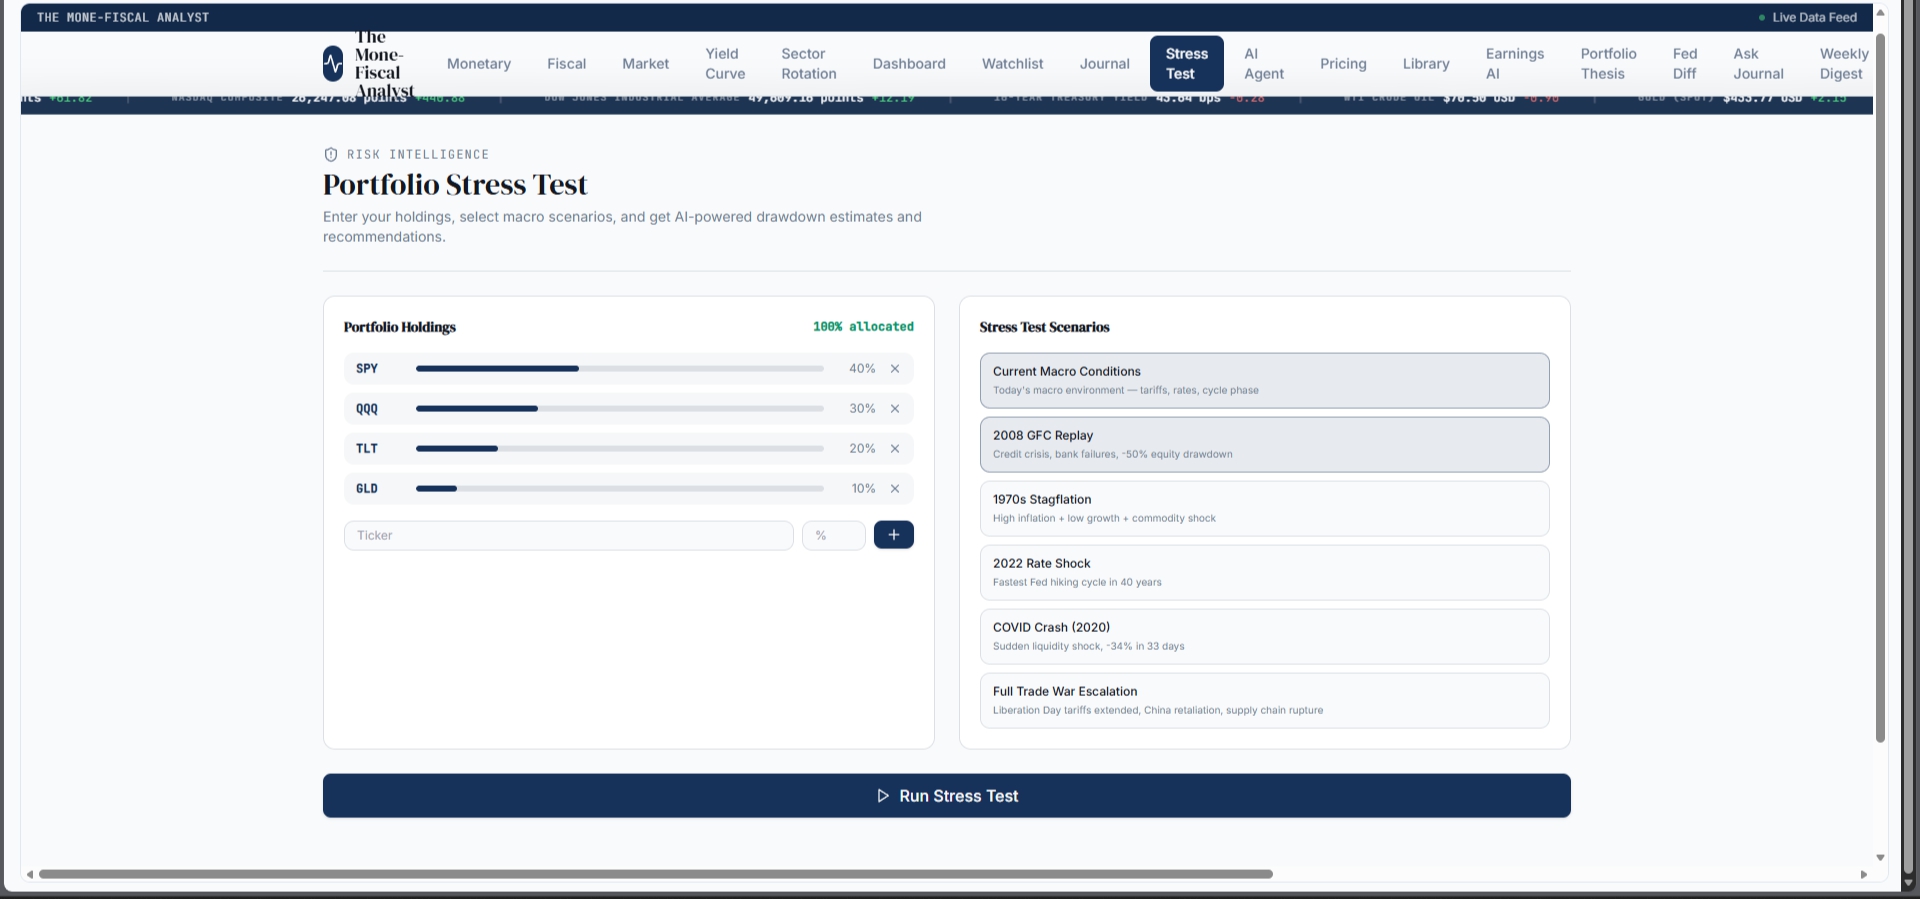
Task: Click the 30% value in QQQ row
Action: [862, 409]
